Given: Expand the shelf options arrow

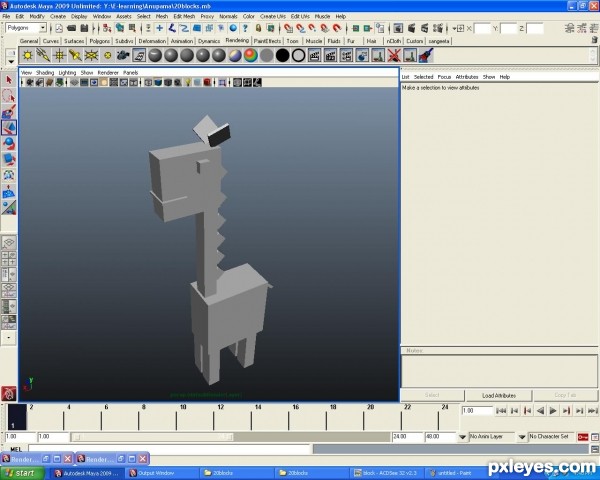Looking at the screenshot, I should click(x=11, y=61).
